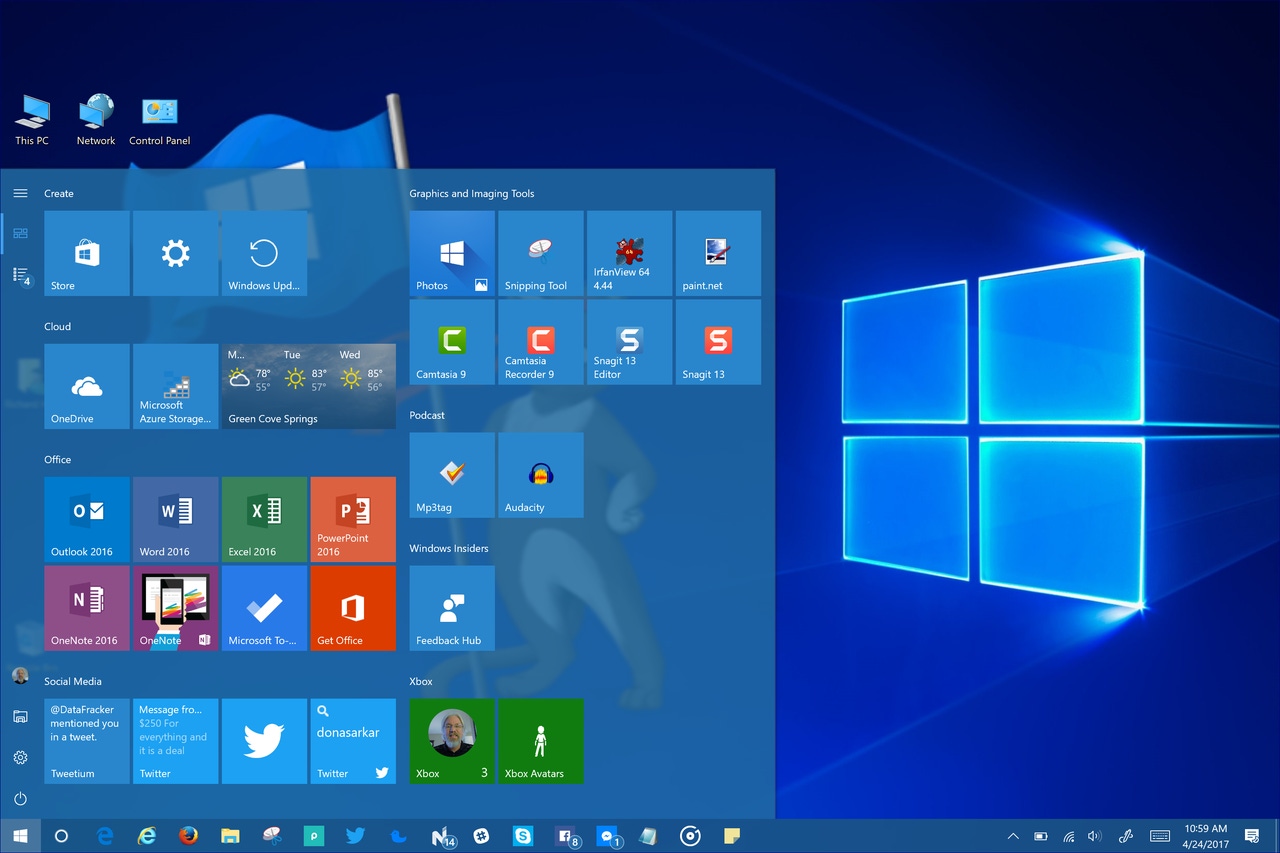Open the recently added apps list

pos(20,275)
